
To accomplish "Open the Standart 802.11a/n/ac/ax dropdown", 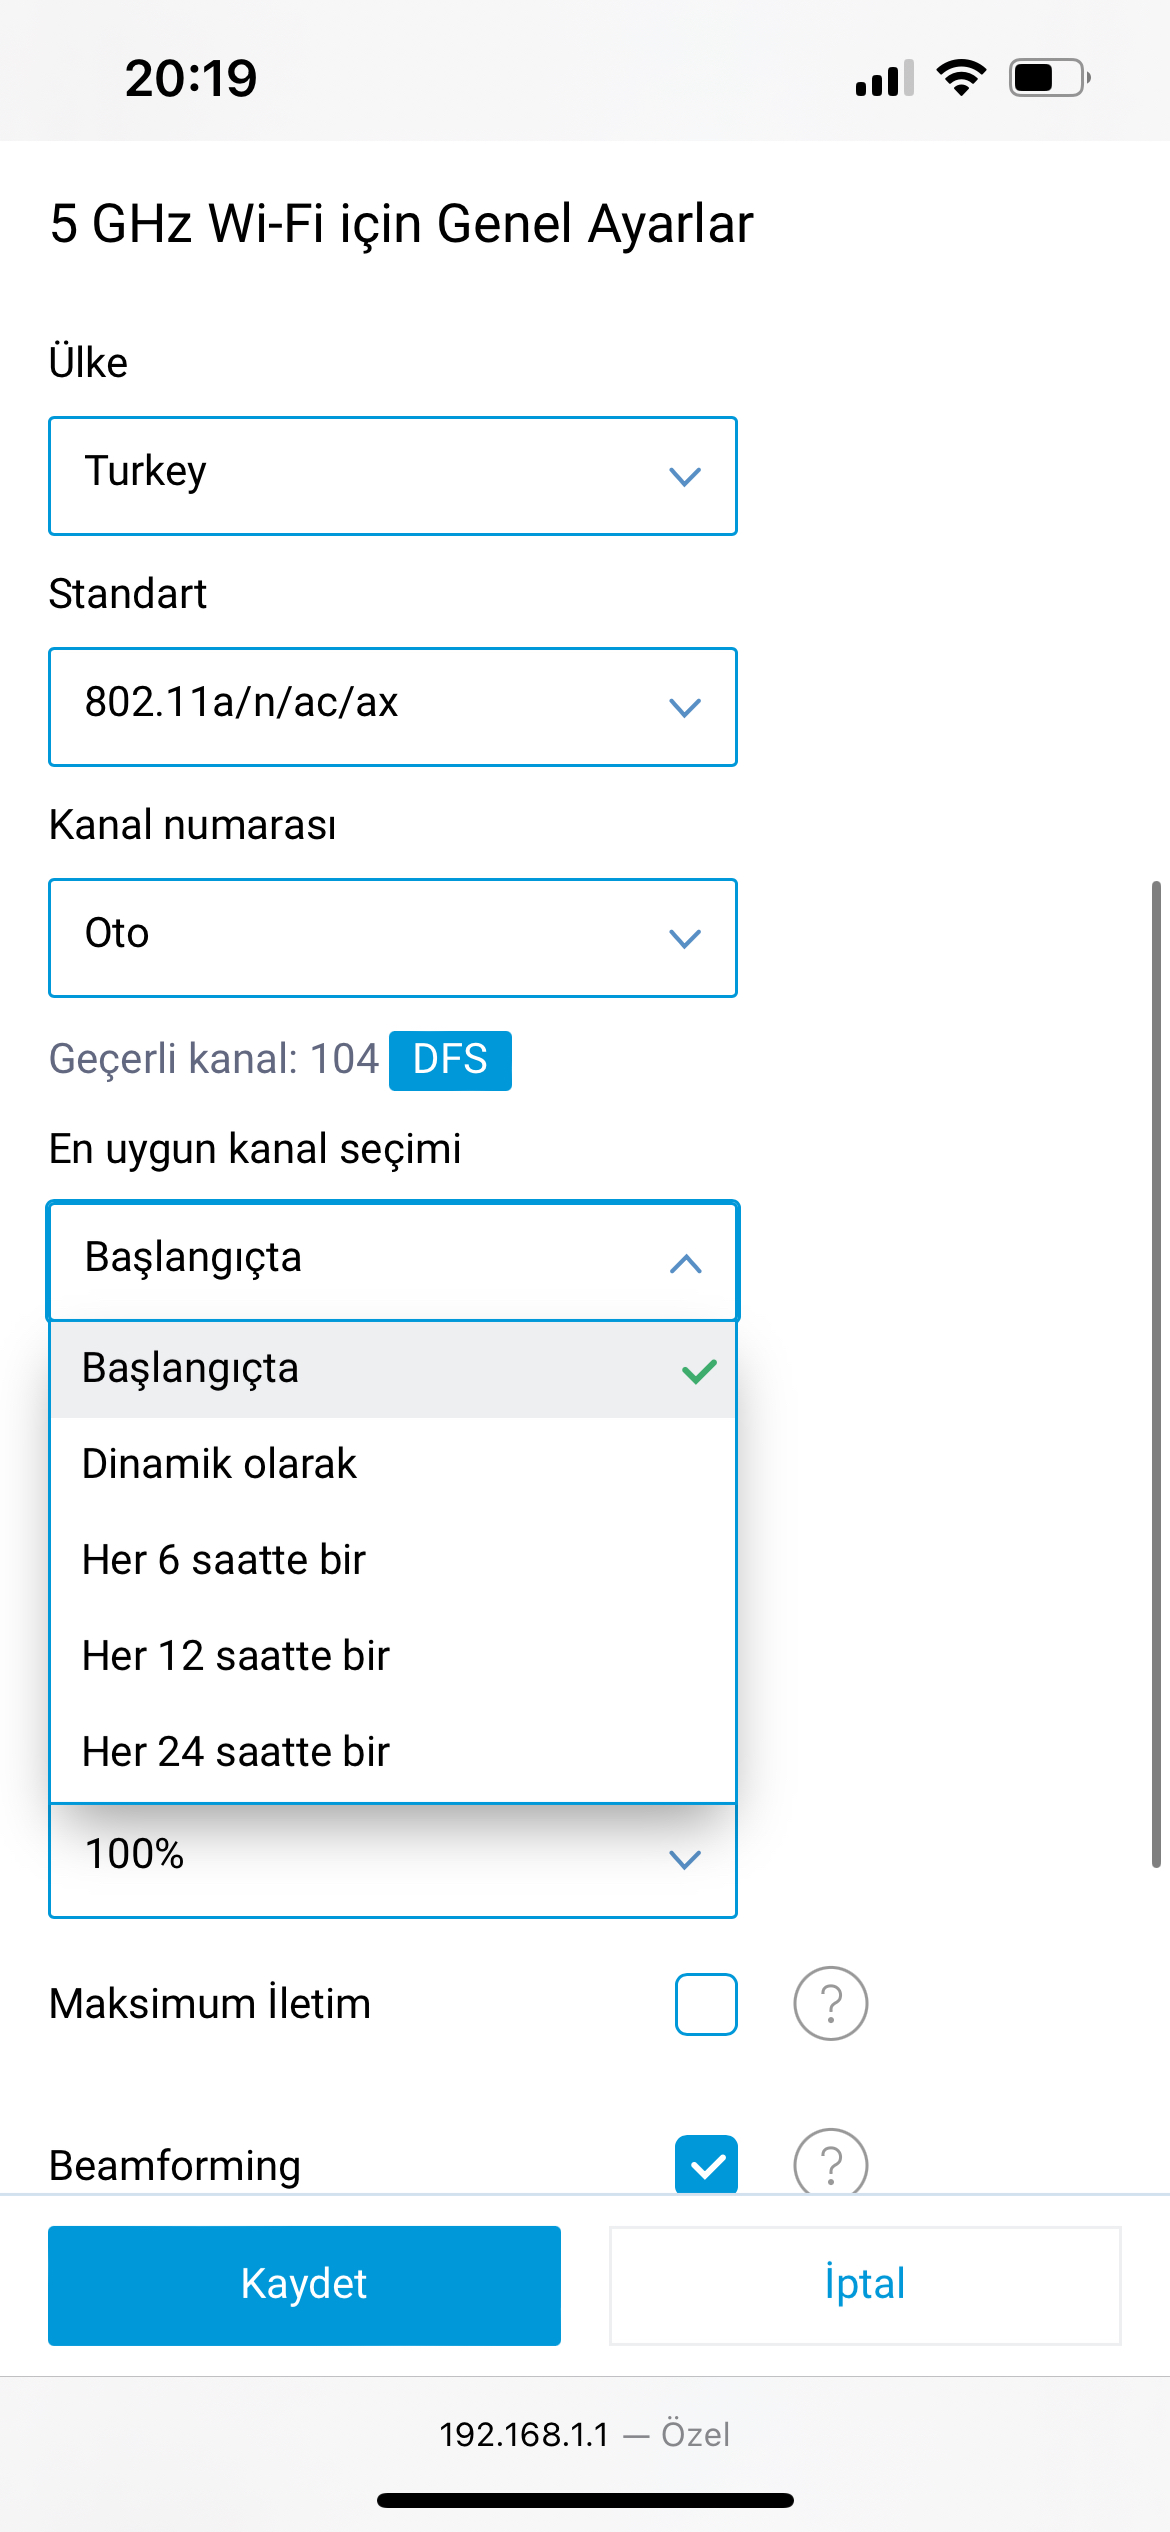I will coord(393,707).
